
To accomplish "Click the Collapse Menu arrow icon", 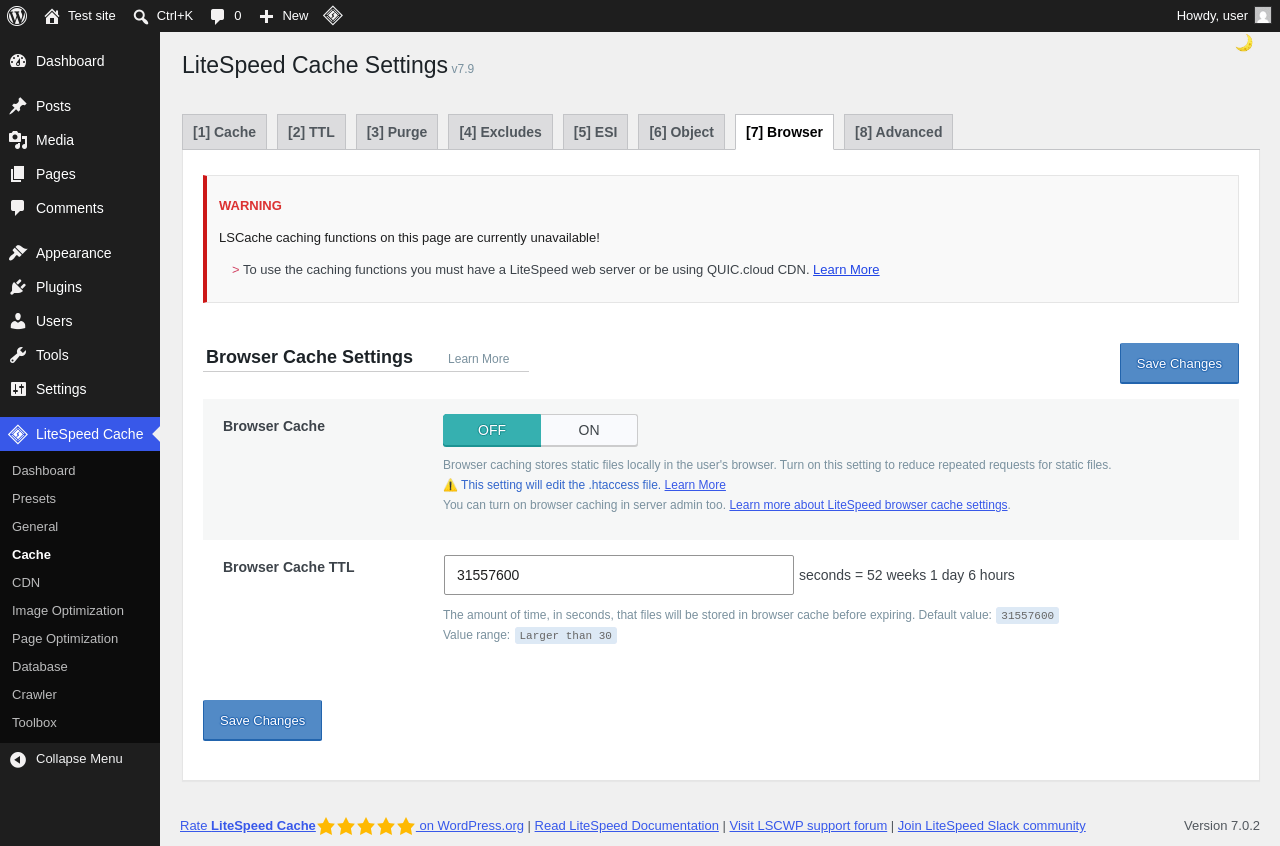I will click(x=18, y=759).
